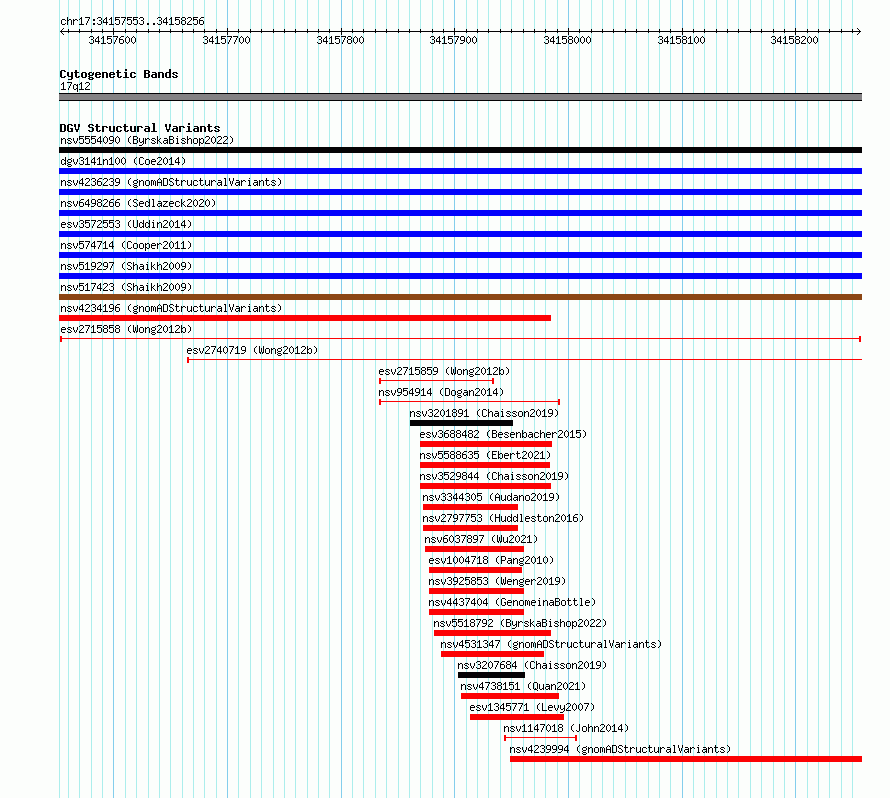Viewport: 890px width, 798px height.
Task: Select esv3688482 (Besenbacher2015) label
Action: coord(503,434)
